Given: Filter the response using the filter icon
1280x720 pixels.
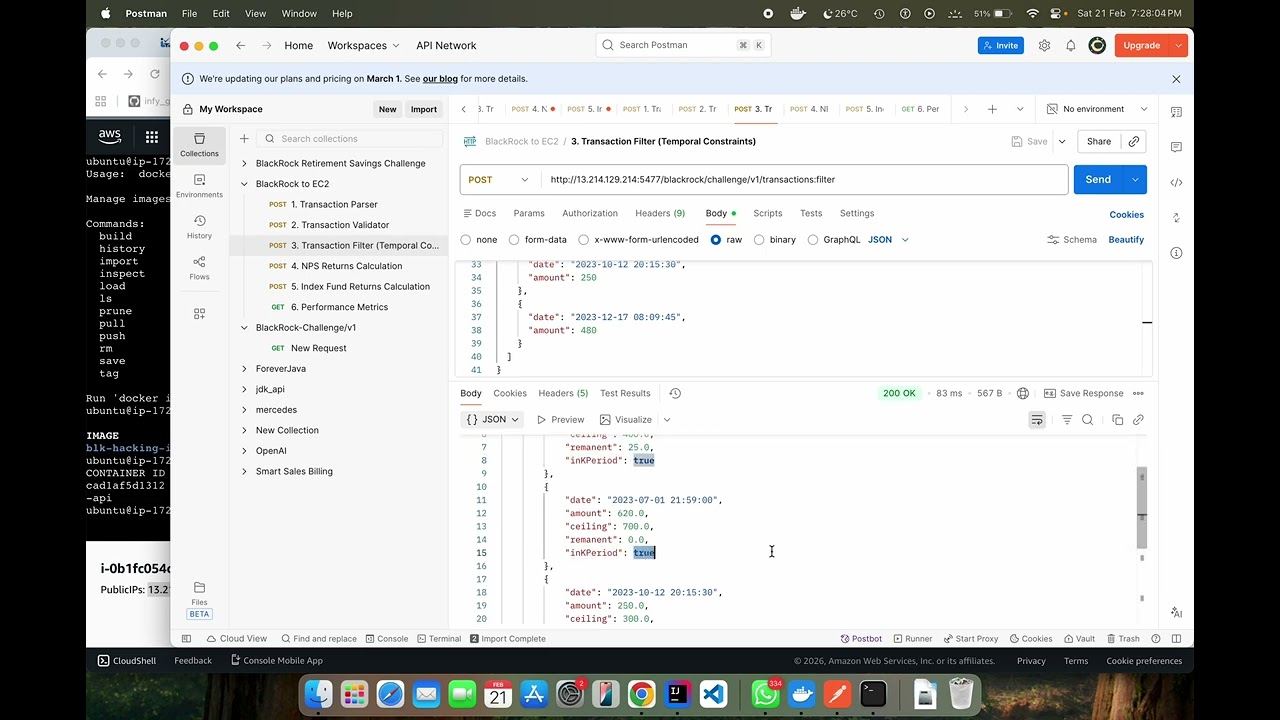Looking at the screenshot, I should (x=1067, y=420).
